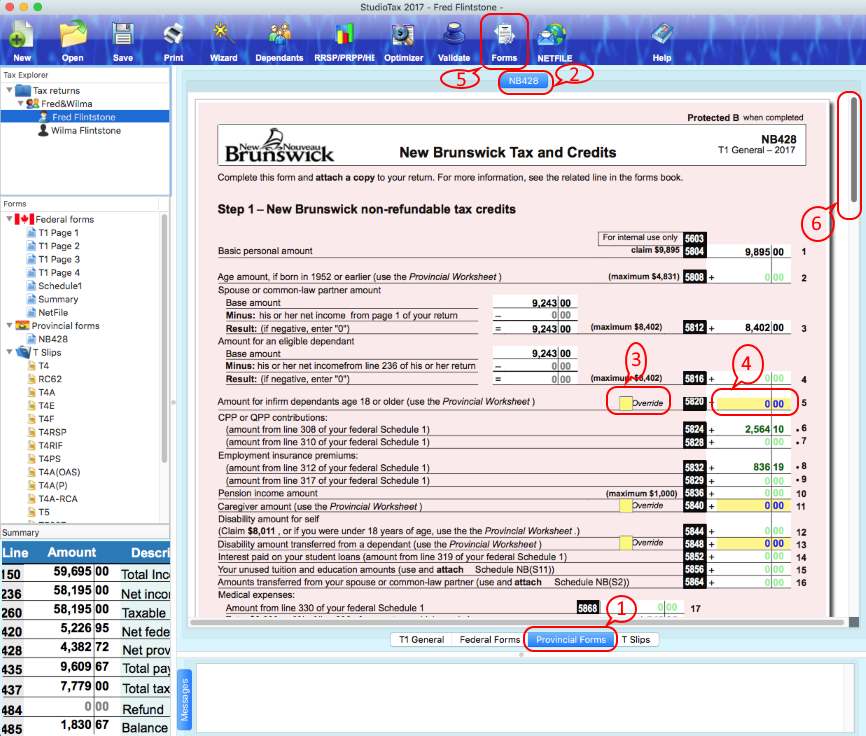This screenshot has width=866, height=736.
Task: Open T1 Page 4 form
Action: point(59,272)
